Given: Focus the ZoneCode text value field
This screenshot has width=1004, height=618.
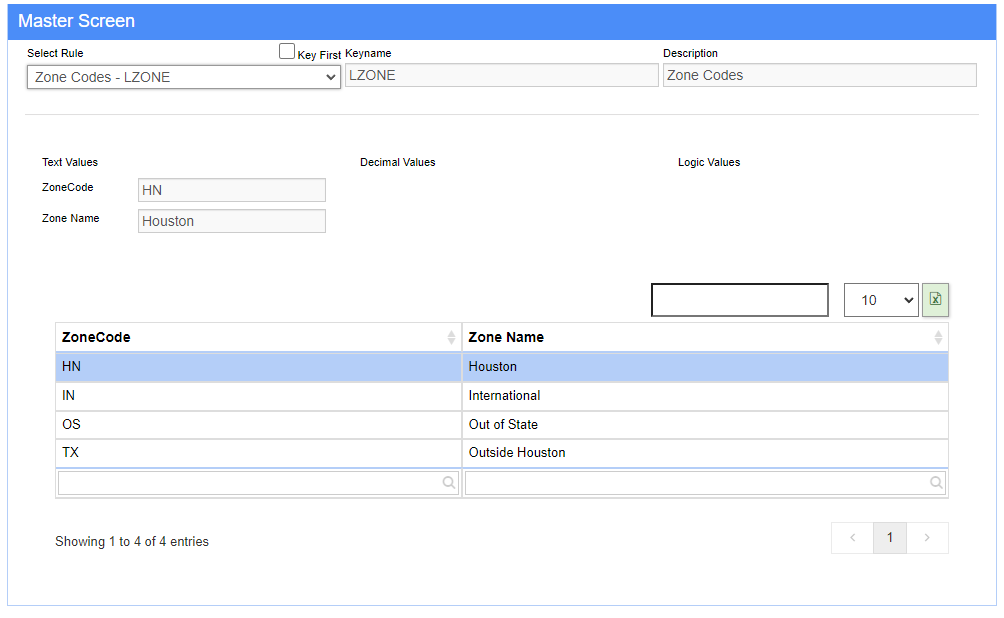Looking at the screenshot, I should (x=231, y=190).
